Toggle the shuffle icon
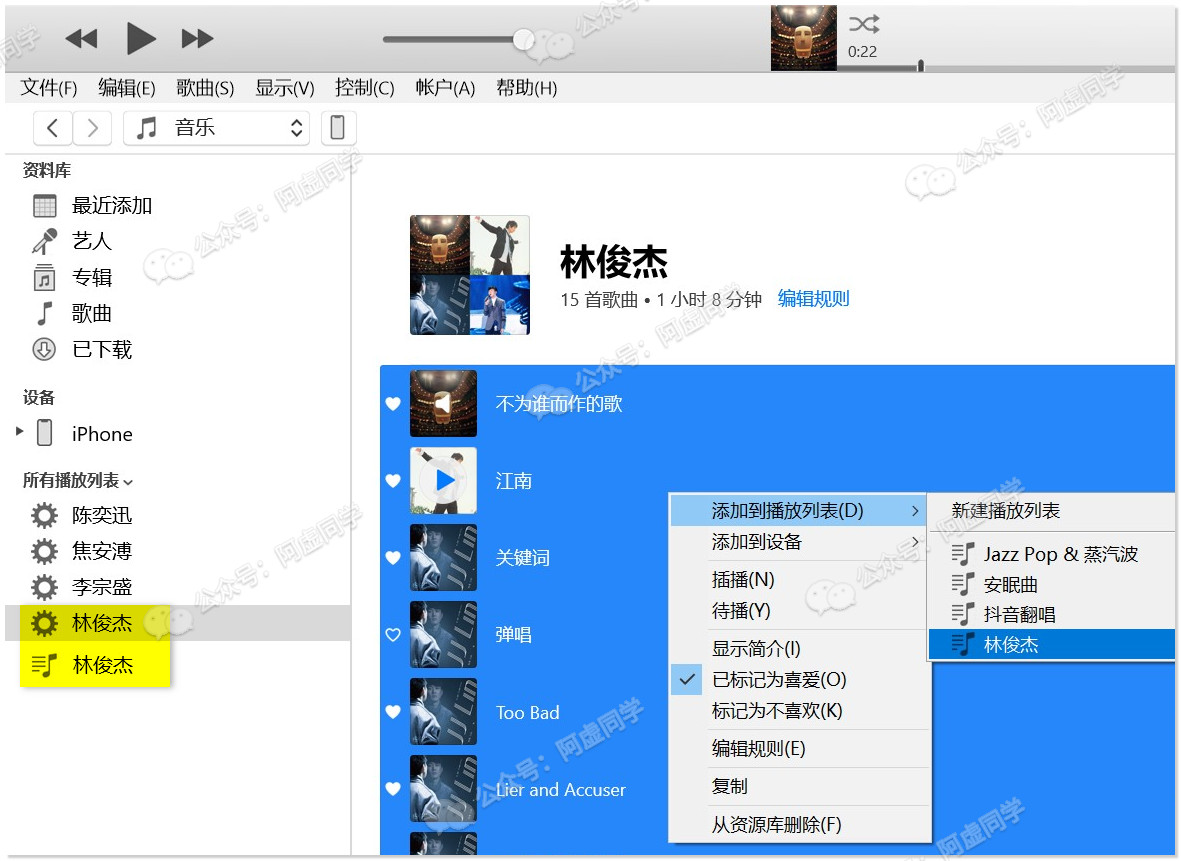The image size is (1181, 861). pyautogui.click(x=864, y=24)
